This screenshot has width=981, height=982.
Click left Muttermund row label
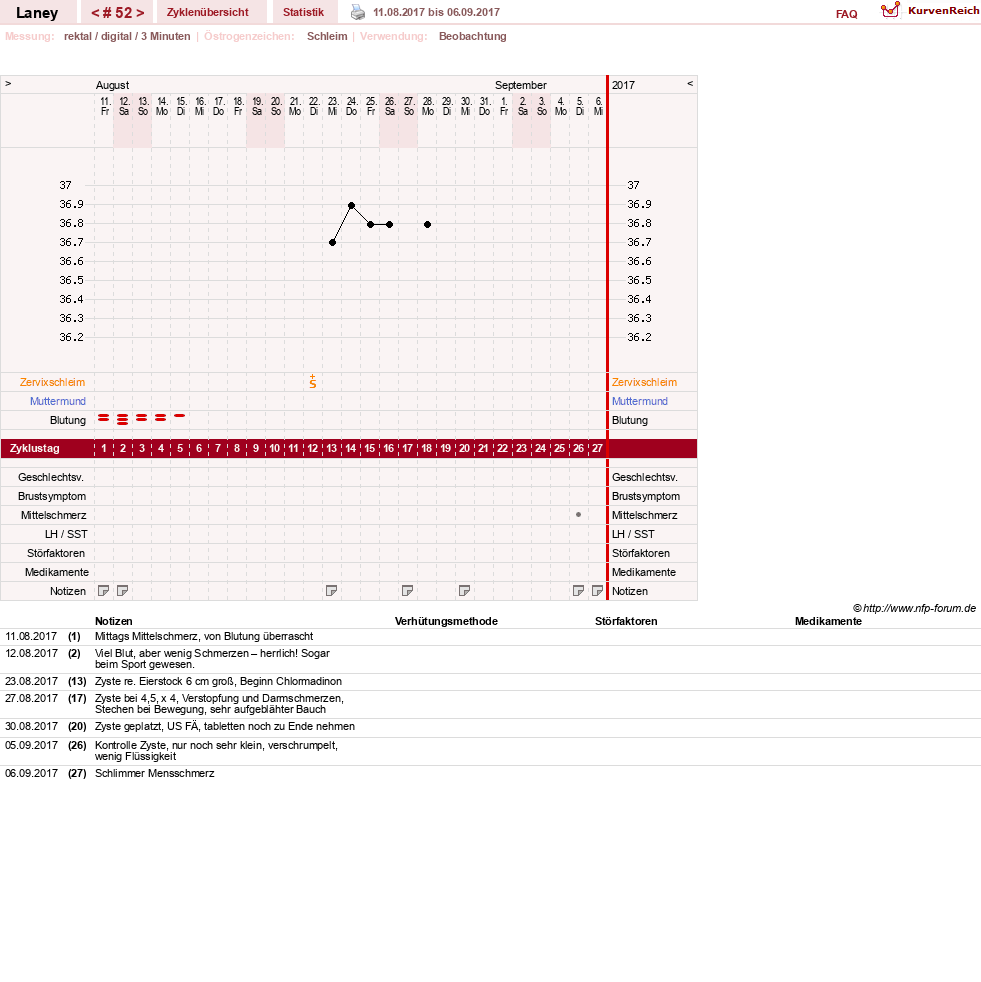(58, 401)
